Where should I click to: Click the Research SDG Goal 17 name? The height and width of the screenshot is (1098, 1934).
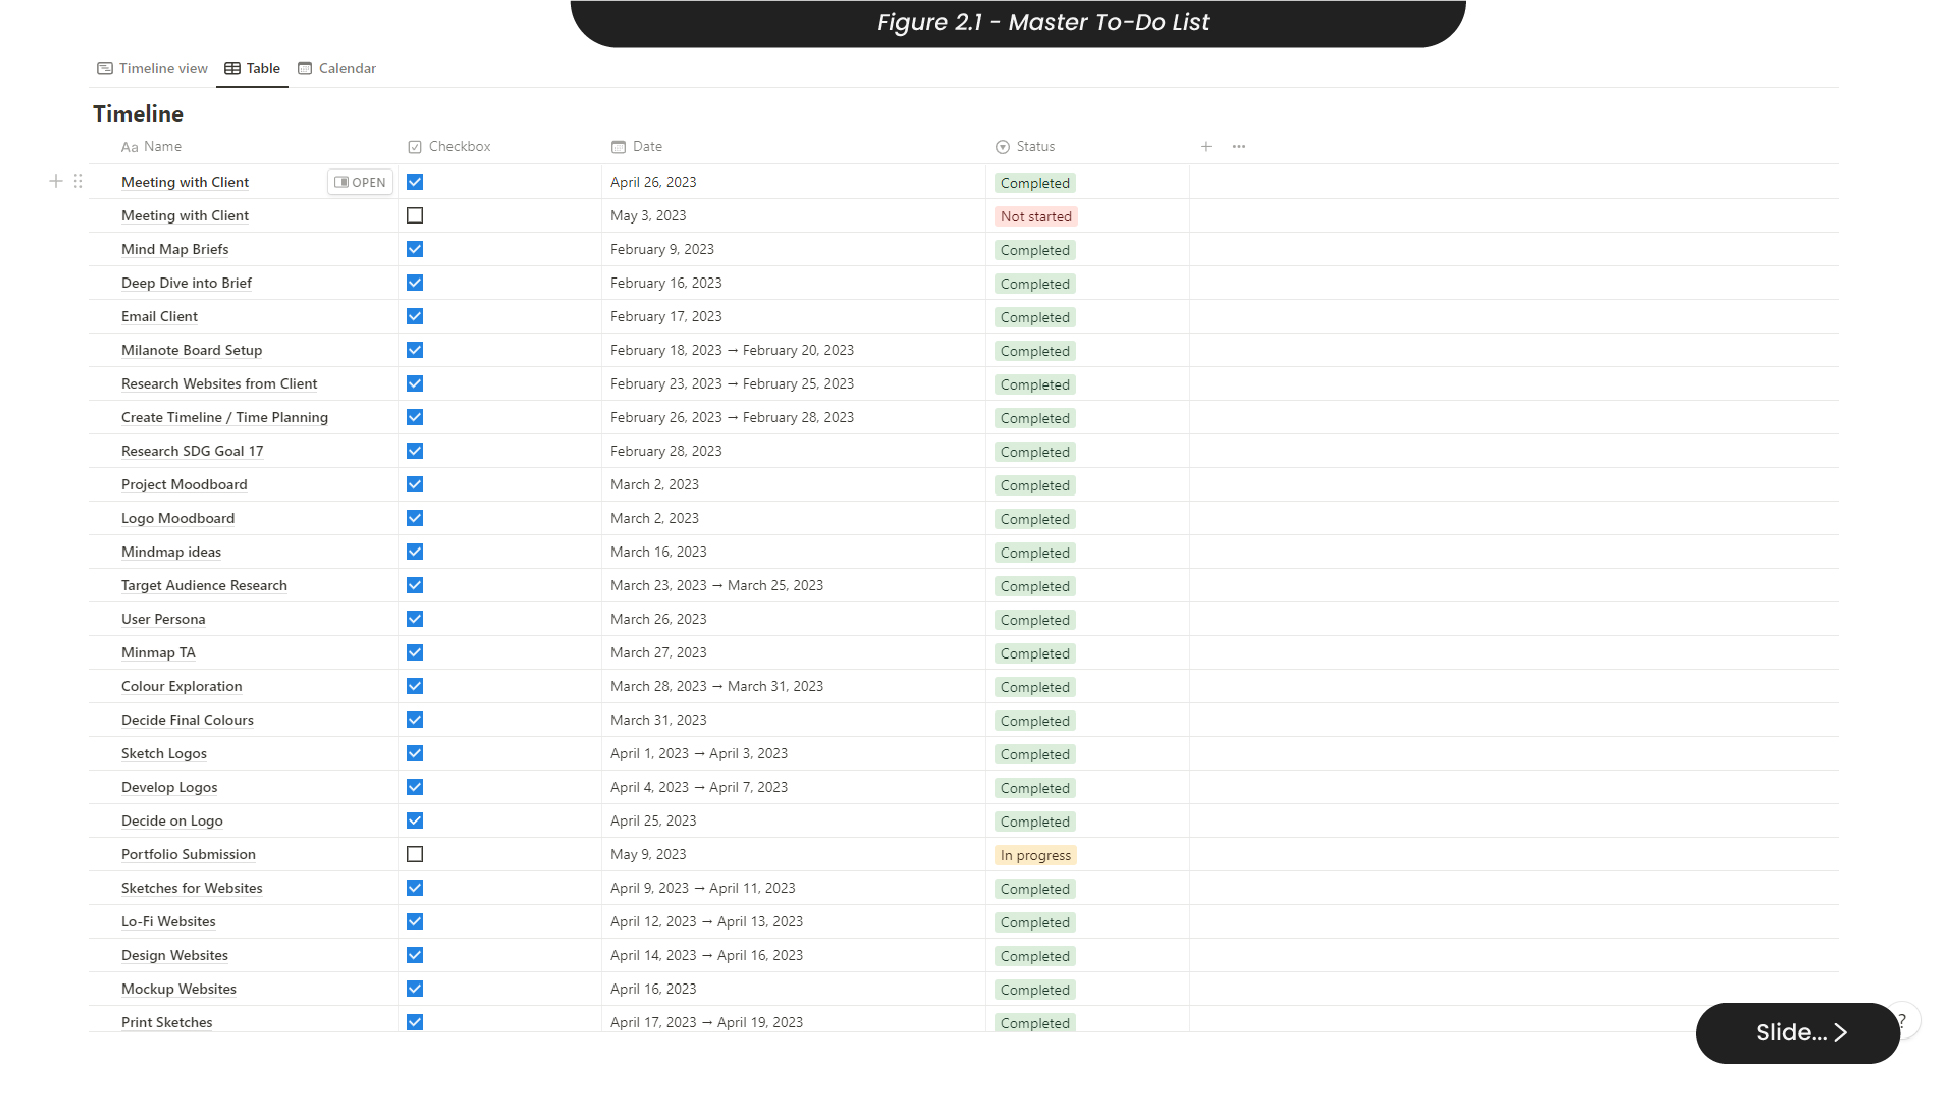pyautogui.click(x=192, y=451)
